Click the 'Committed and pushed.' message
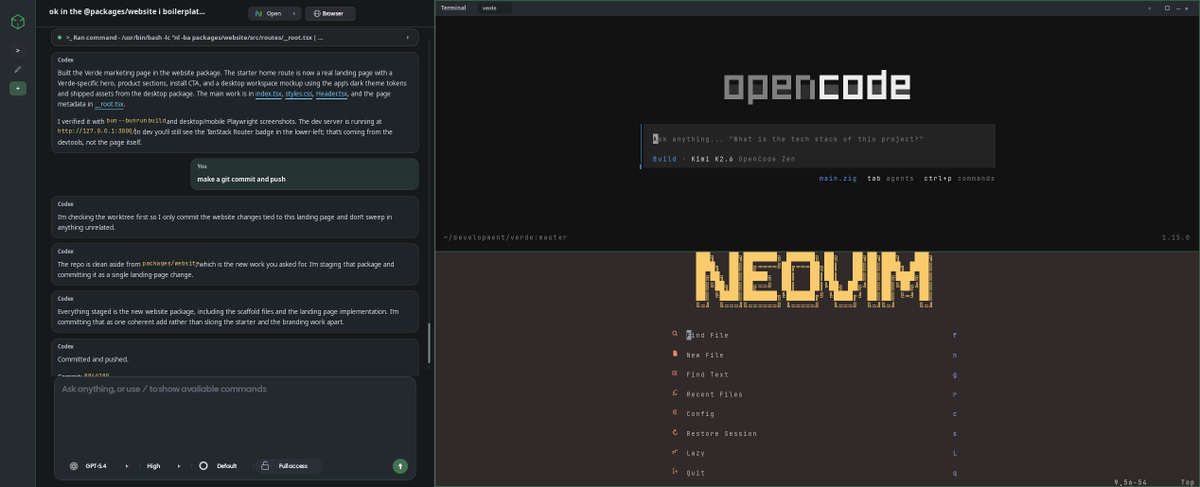Image resolution: width=1200 pixels, height=487 pixels. click(92, 359)
